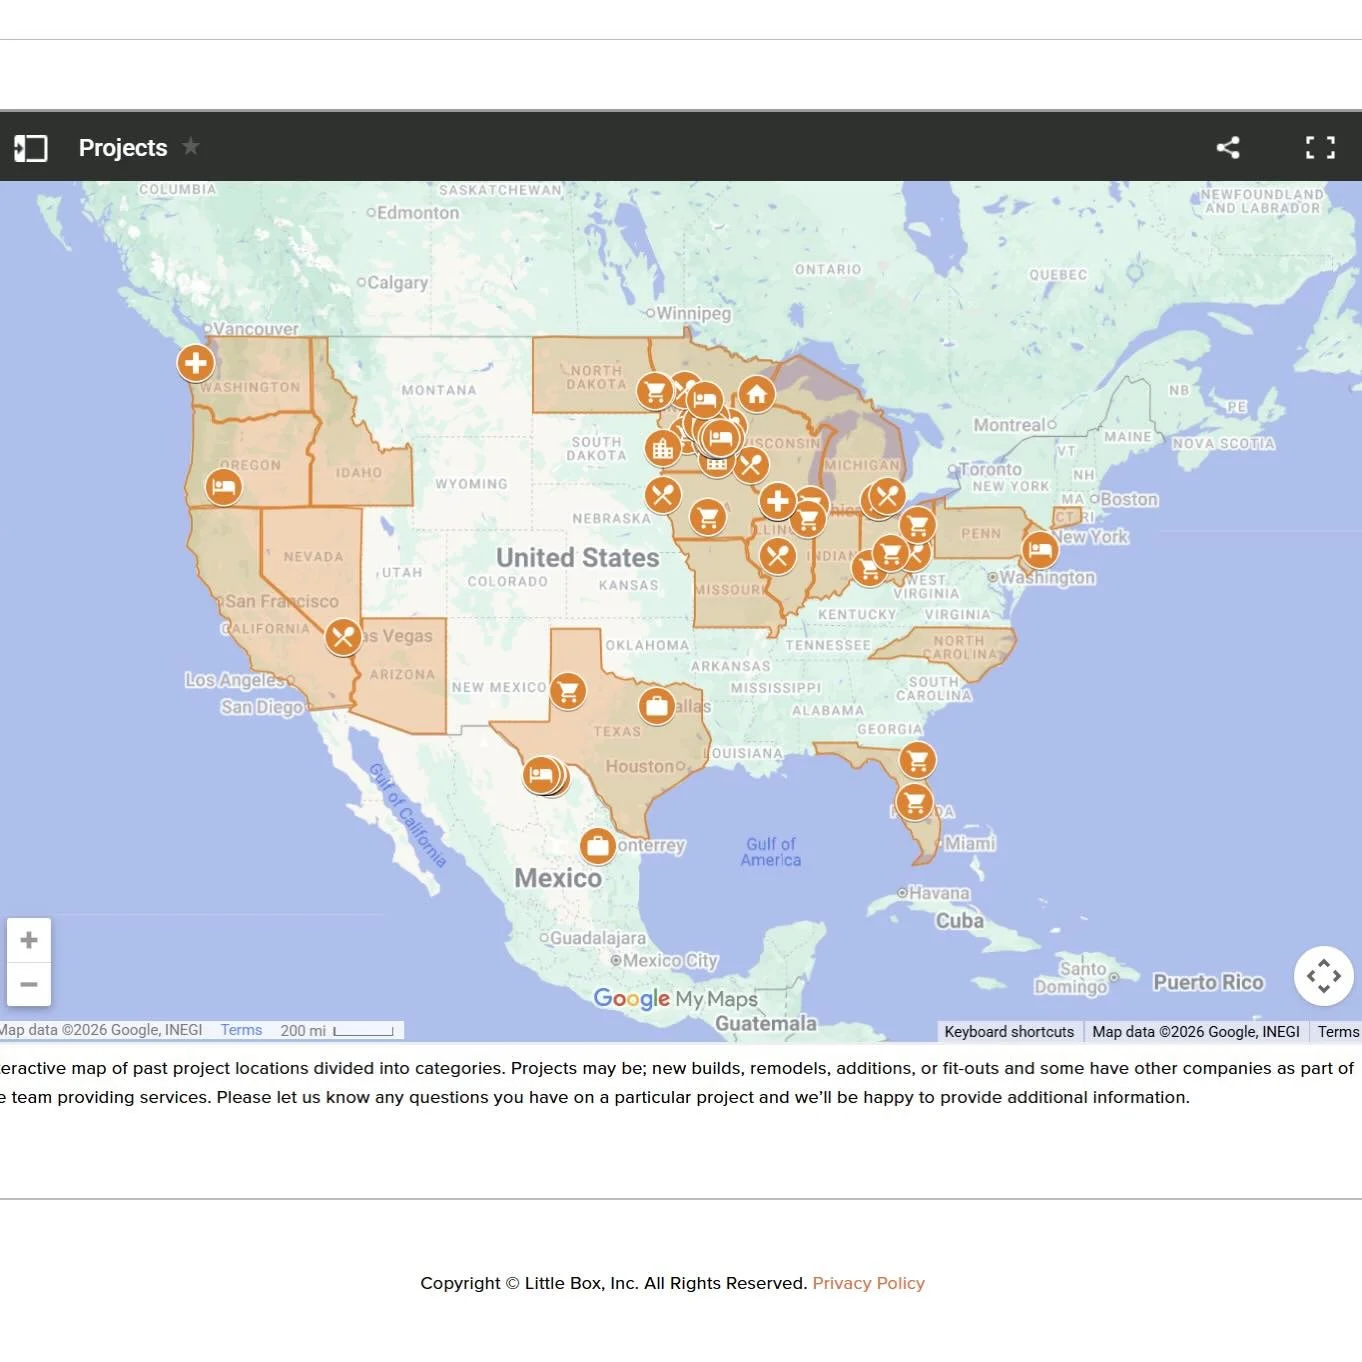
Task: Select the briefcase marker near Monterrey
Action: click(597, 845)
